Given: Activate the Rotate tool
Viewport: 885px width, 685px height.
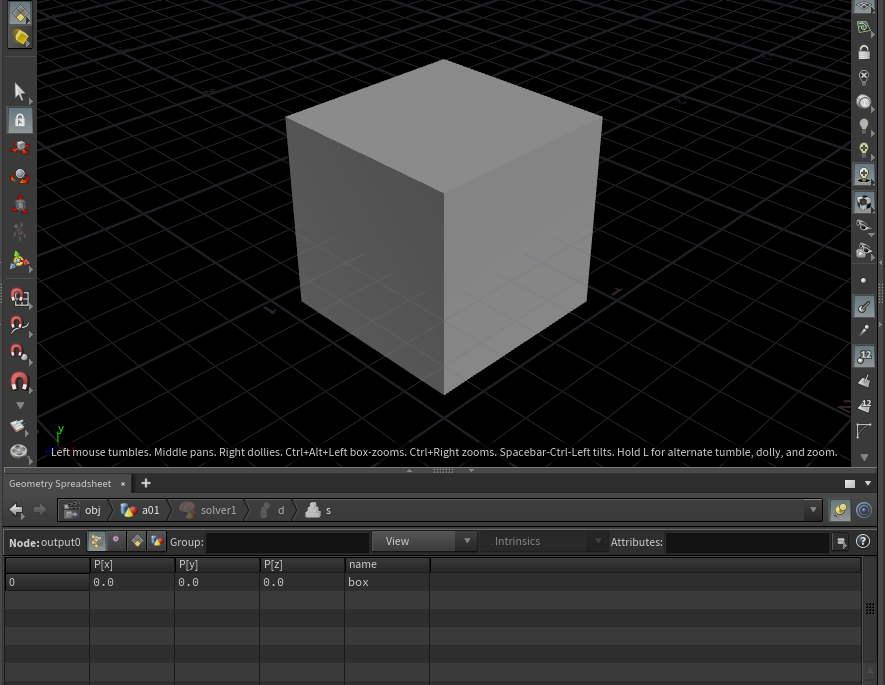Looking at the screenshot, I should click(20, 176).
